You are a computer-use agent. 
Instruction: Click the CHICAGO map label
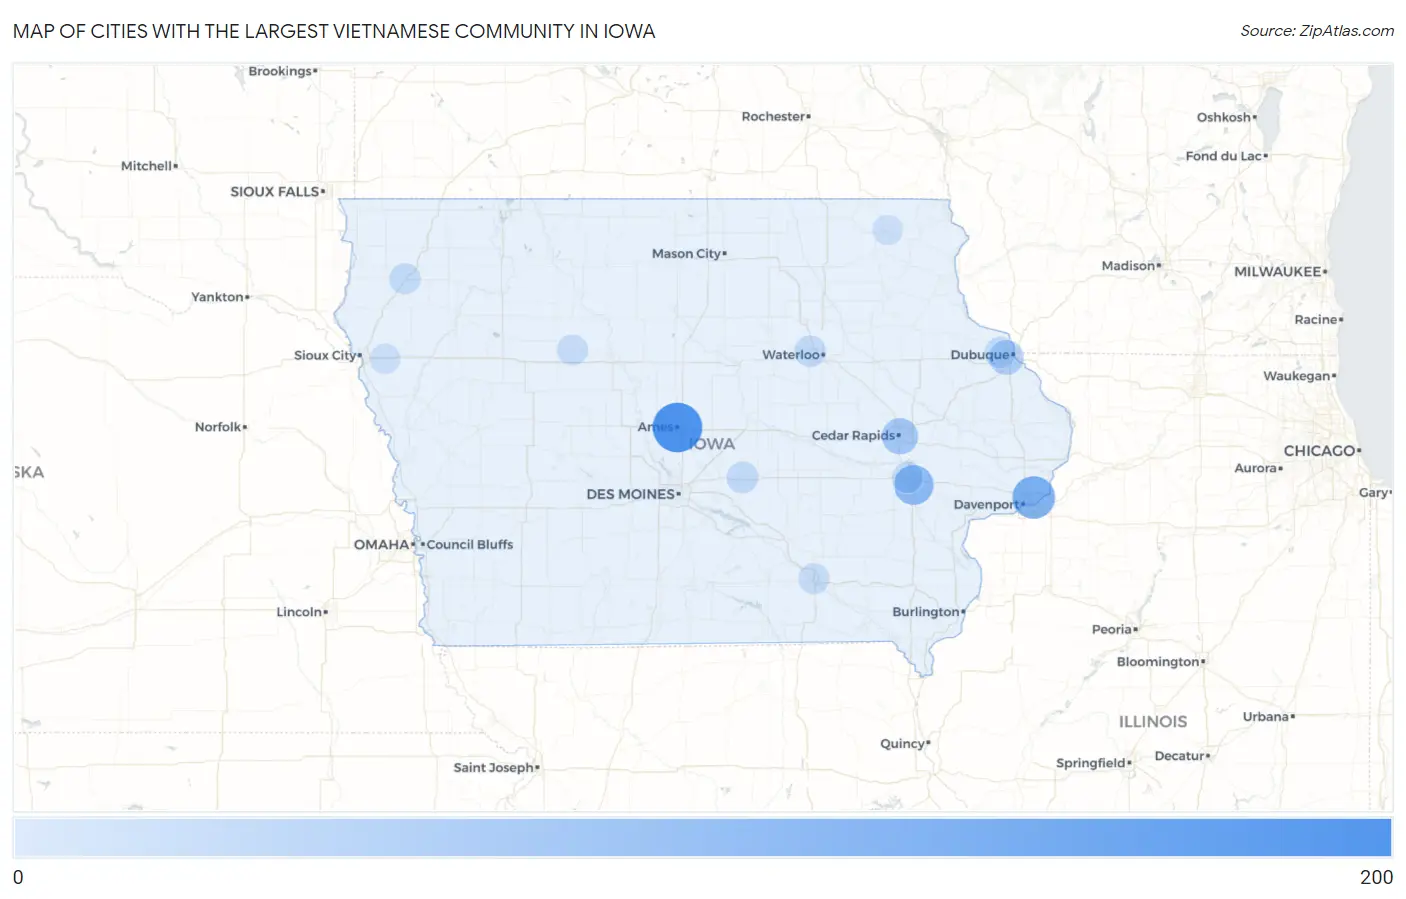point(1320,451)
